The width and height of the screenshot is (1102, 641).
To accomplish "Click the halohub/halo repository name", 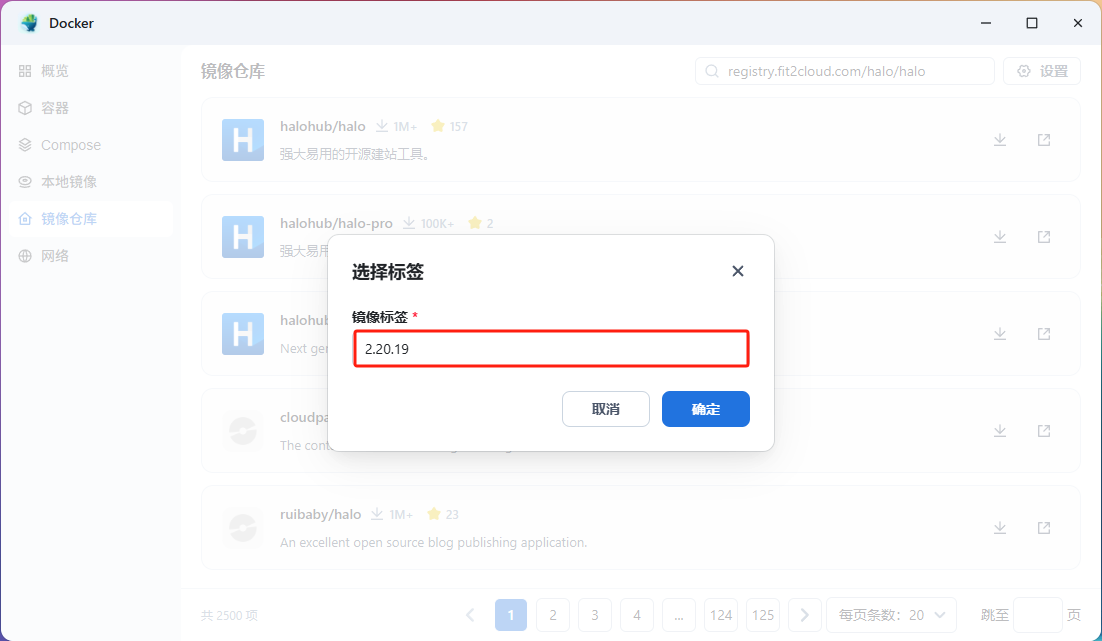I will click(x=323, y=127).
